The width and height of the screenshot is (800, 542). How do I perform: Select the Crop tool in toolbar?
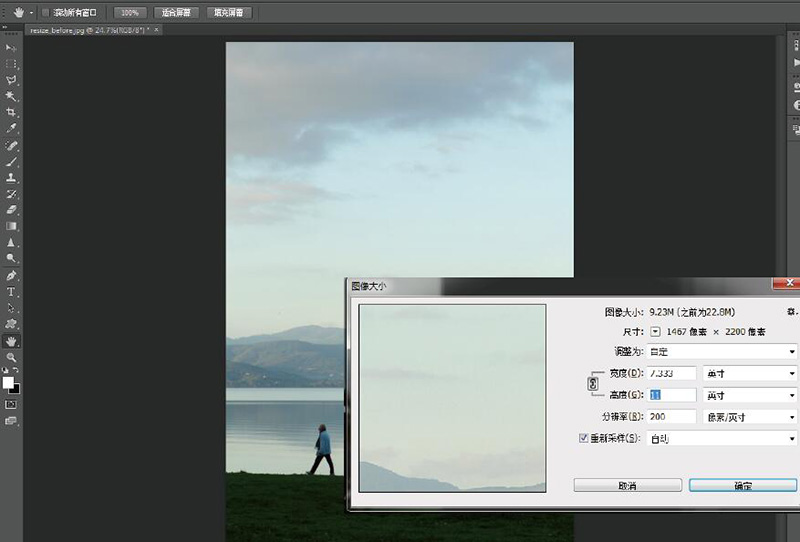(11, 112)
